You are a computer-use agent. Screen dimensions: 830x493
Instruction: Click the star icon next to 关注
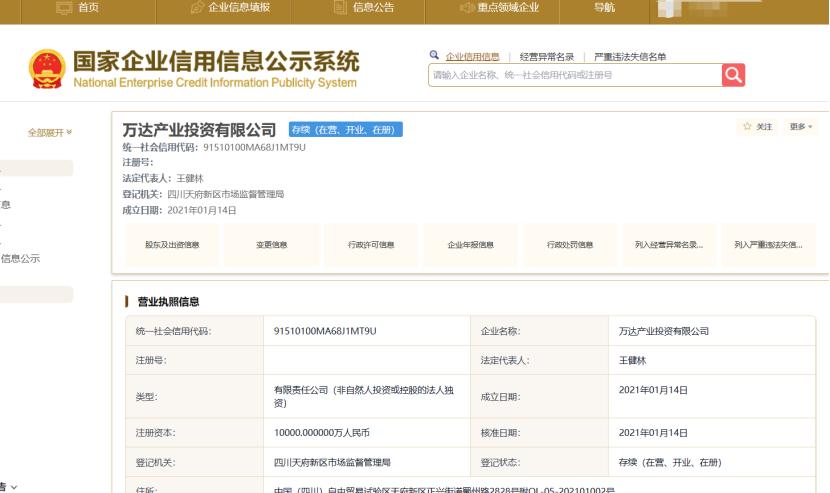coord(747,126)
